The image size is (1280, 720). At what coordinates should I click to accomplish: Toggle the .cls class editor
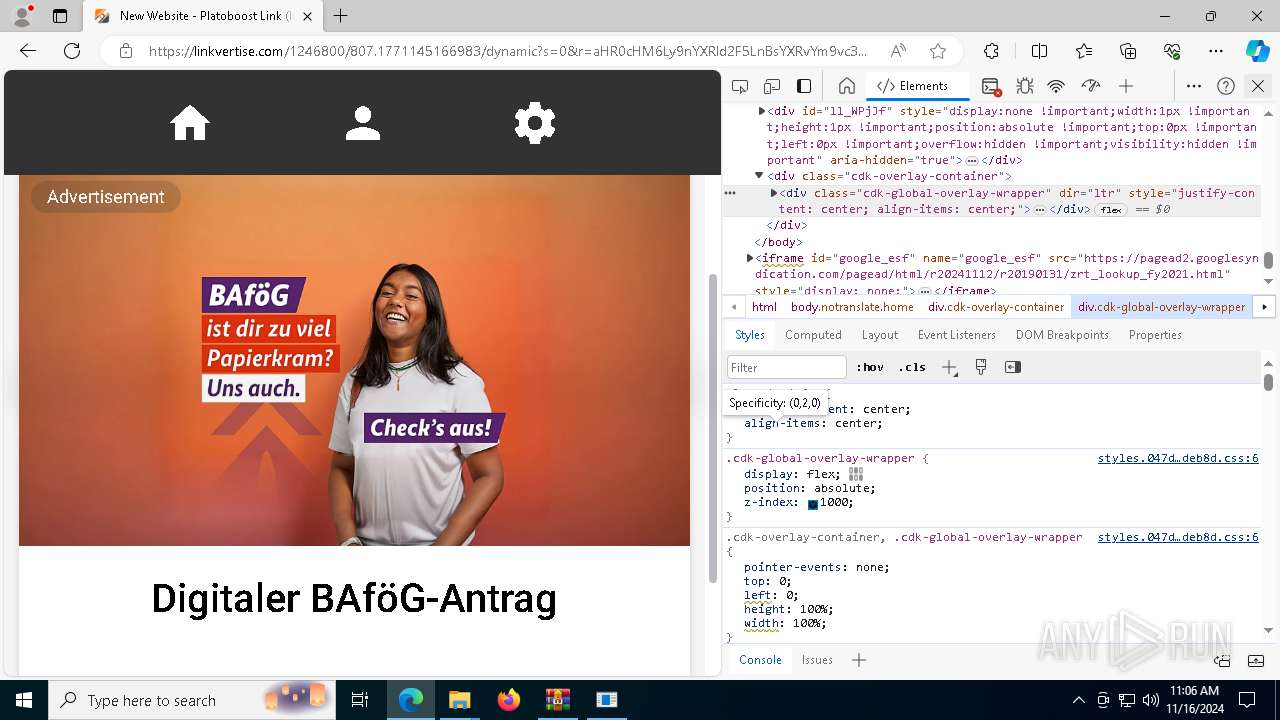coord(911,367)
